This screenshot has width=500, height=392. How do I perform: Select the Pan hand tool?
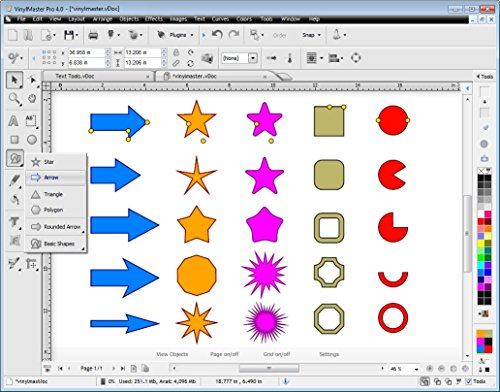(x=32, y=99)
